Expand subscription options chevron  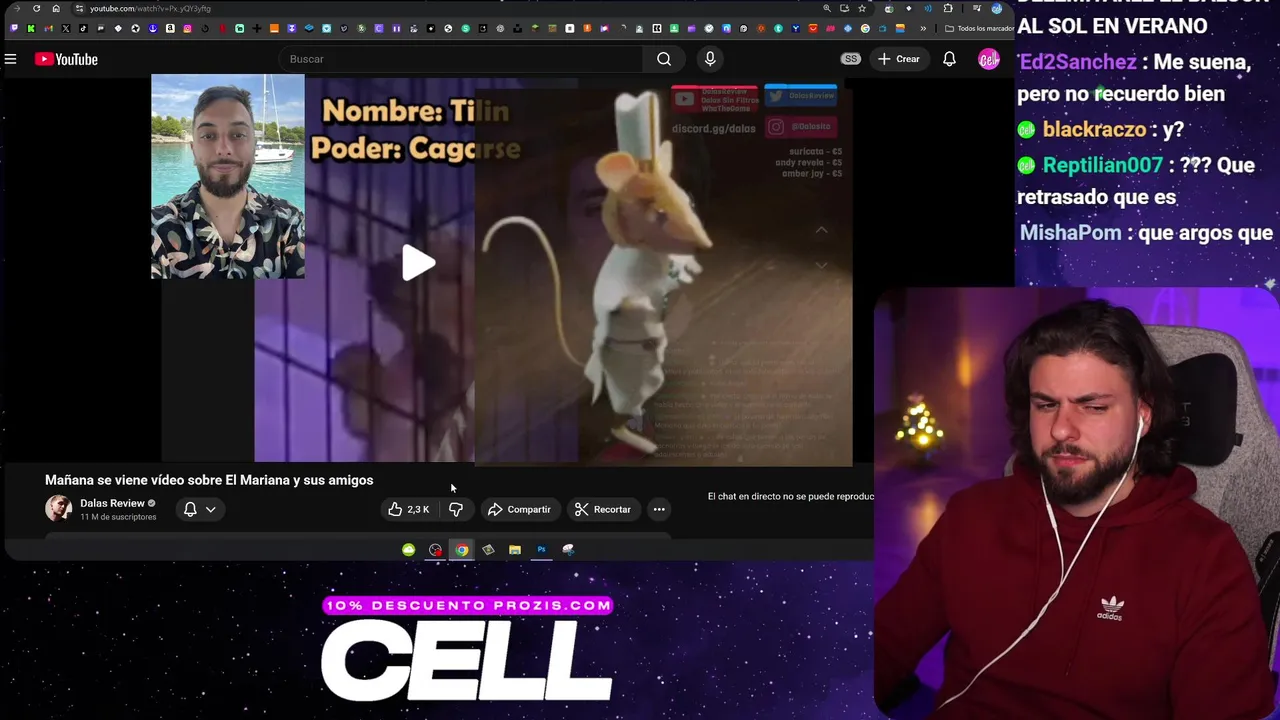(211, 509)
